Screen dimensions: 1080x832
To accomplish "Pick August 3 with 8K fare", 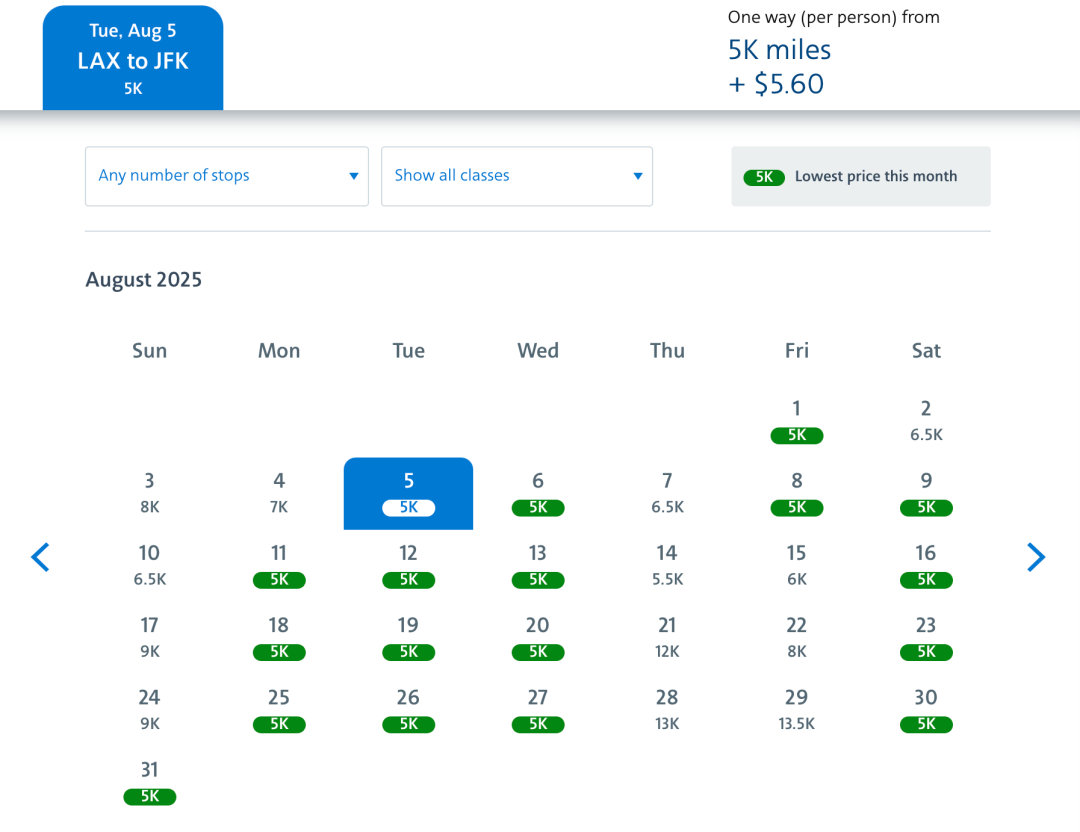I will (x=149, y=493).
